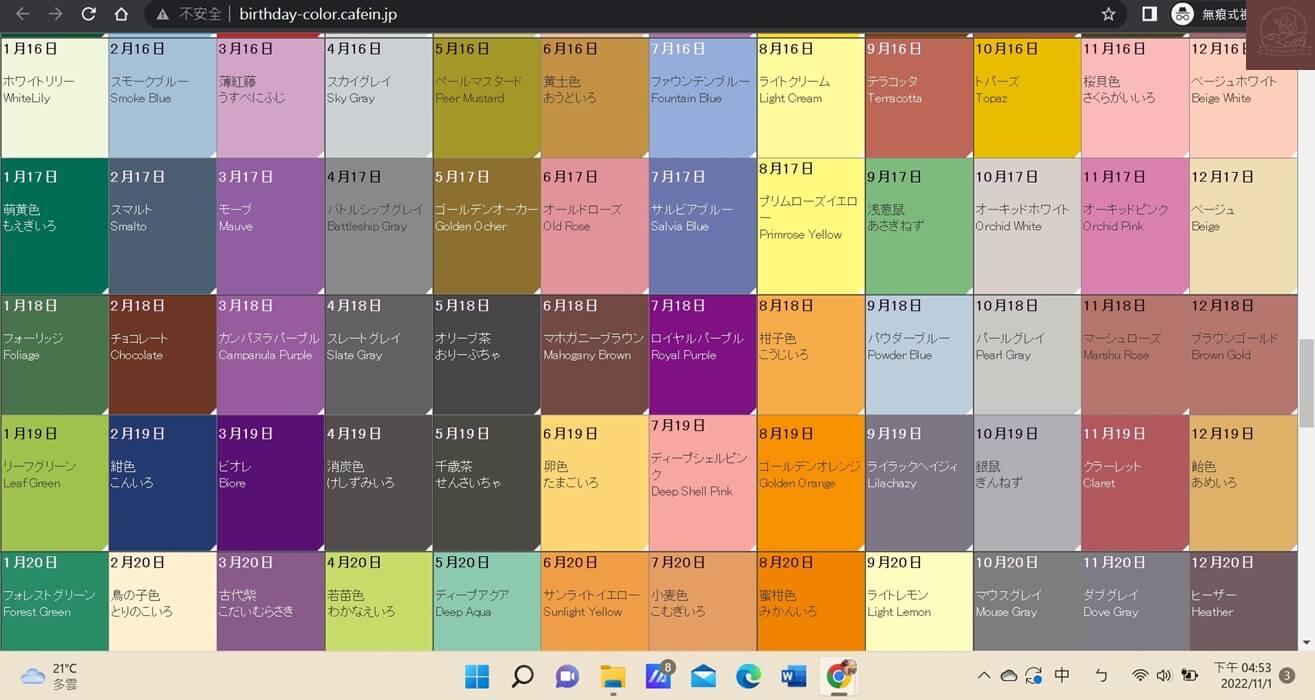Launch Microsoft Edge from the taskbar

(x=748, y=677)
